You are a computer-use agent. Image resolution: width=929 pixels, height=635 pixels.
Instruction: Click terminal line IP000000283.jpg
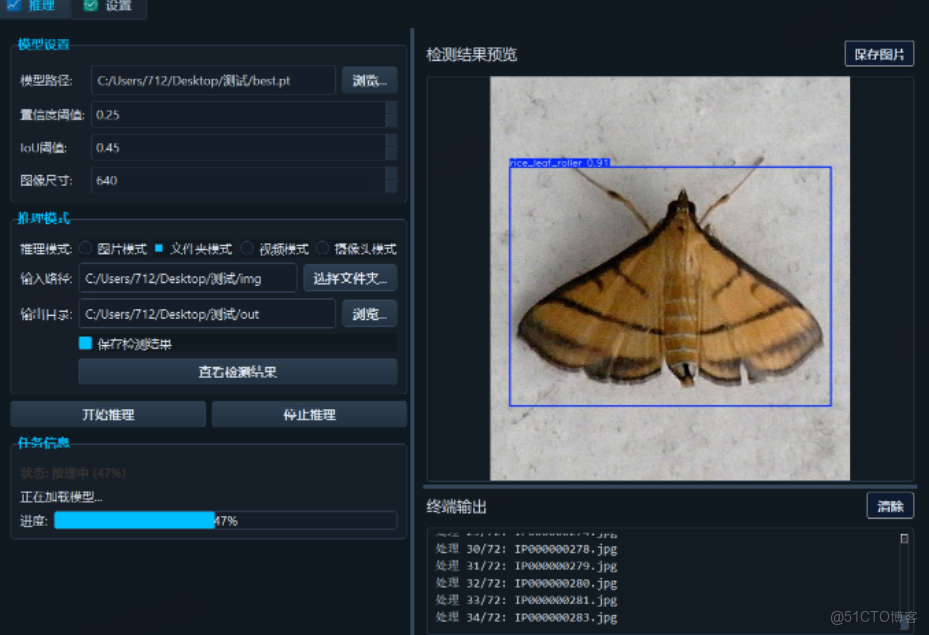(x=526, y=618)
